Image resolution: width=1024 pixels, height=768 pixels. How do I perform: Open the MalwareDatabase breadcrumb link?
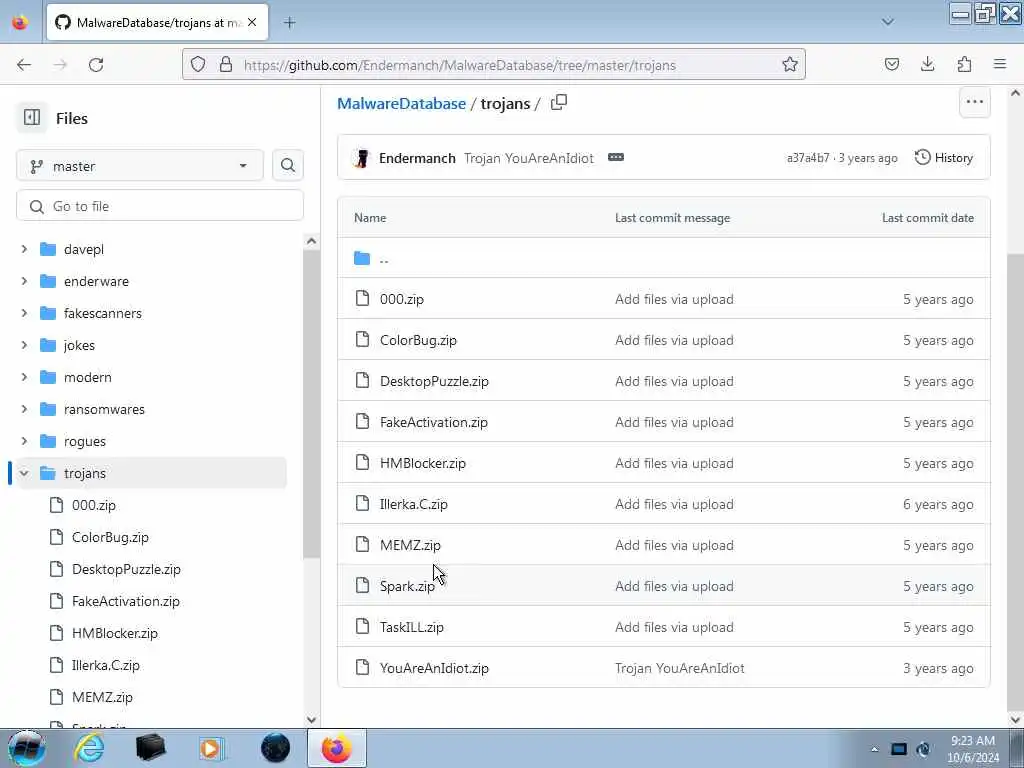pyautogui.click(x=401, y=103)
